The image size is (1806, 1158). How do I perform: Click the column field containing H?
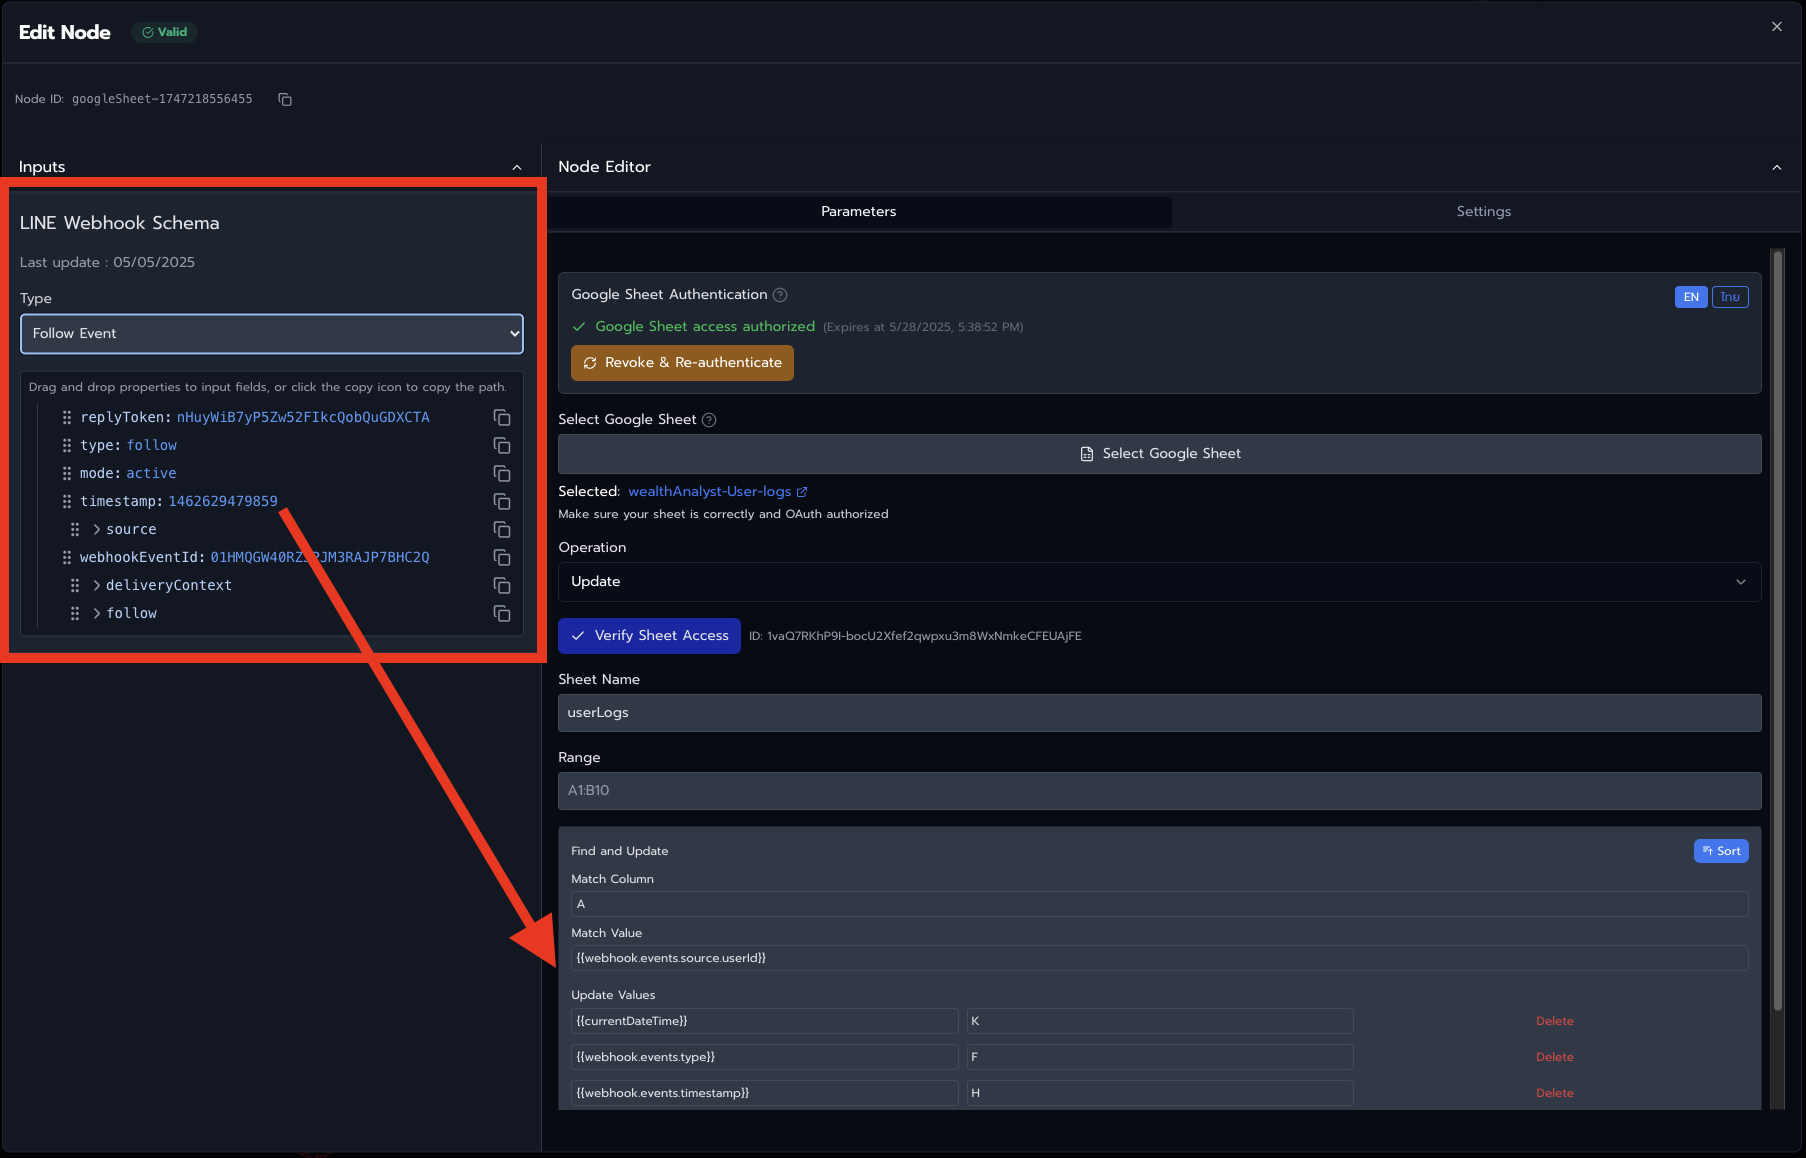click(x=1160, y=1093)
